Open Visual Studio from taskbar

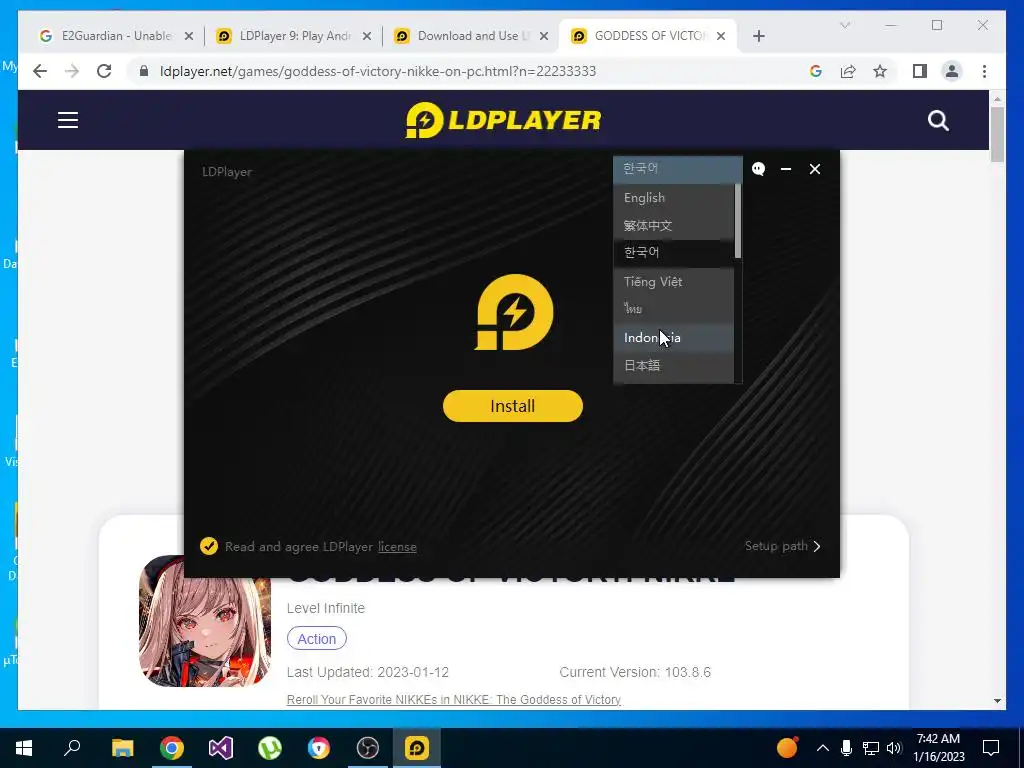(221, 748)
